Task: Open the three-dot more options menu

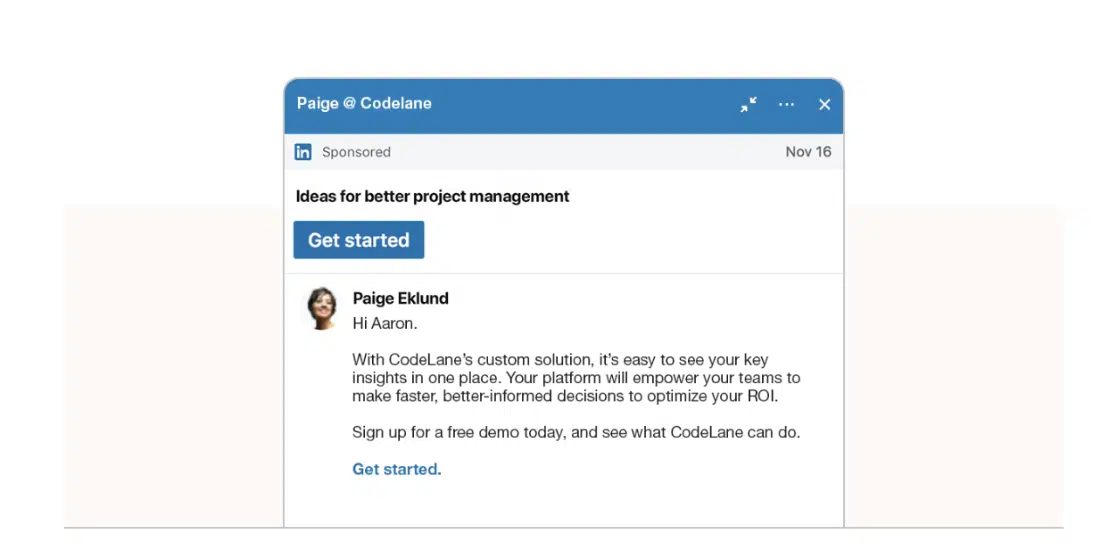Action: pos(786,104)
